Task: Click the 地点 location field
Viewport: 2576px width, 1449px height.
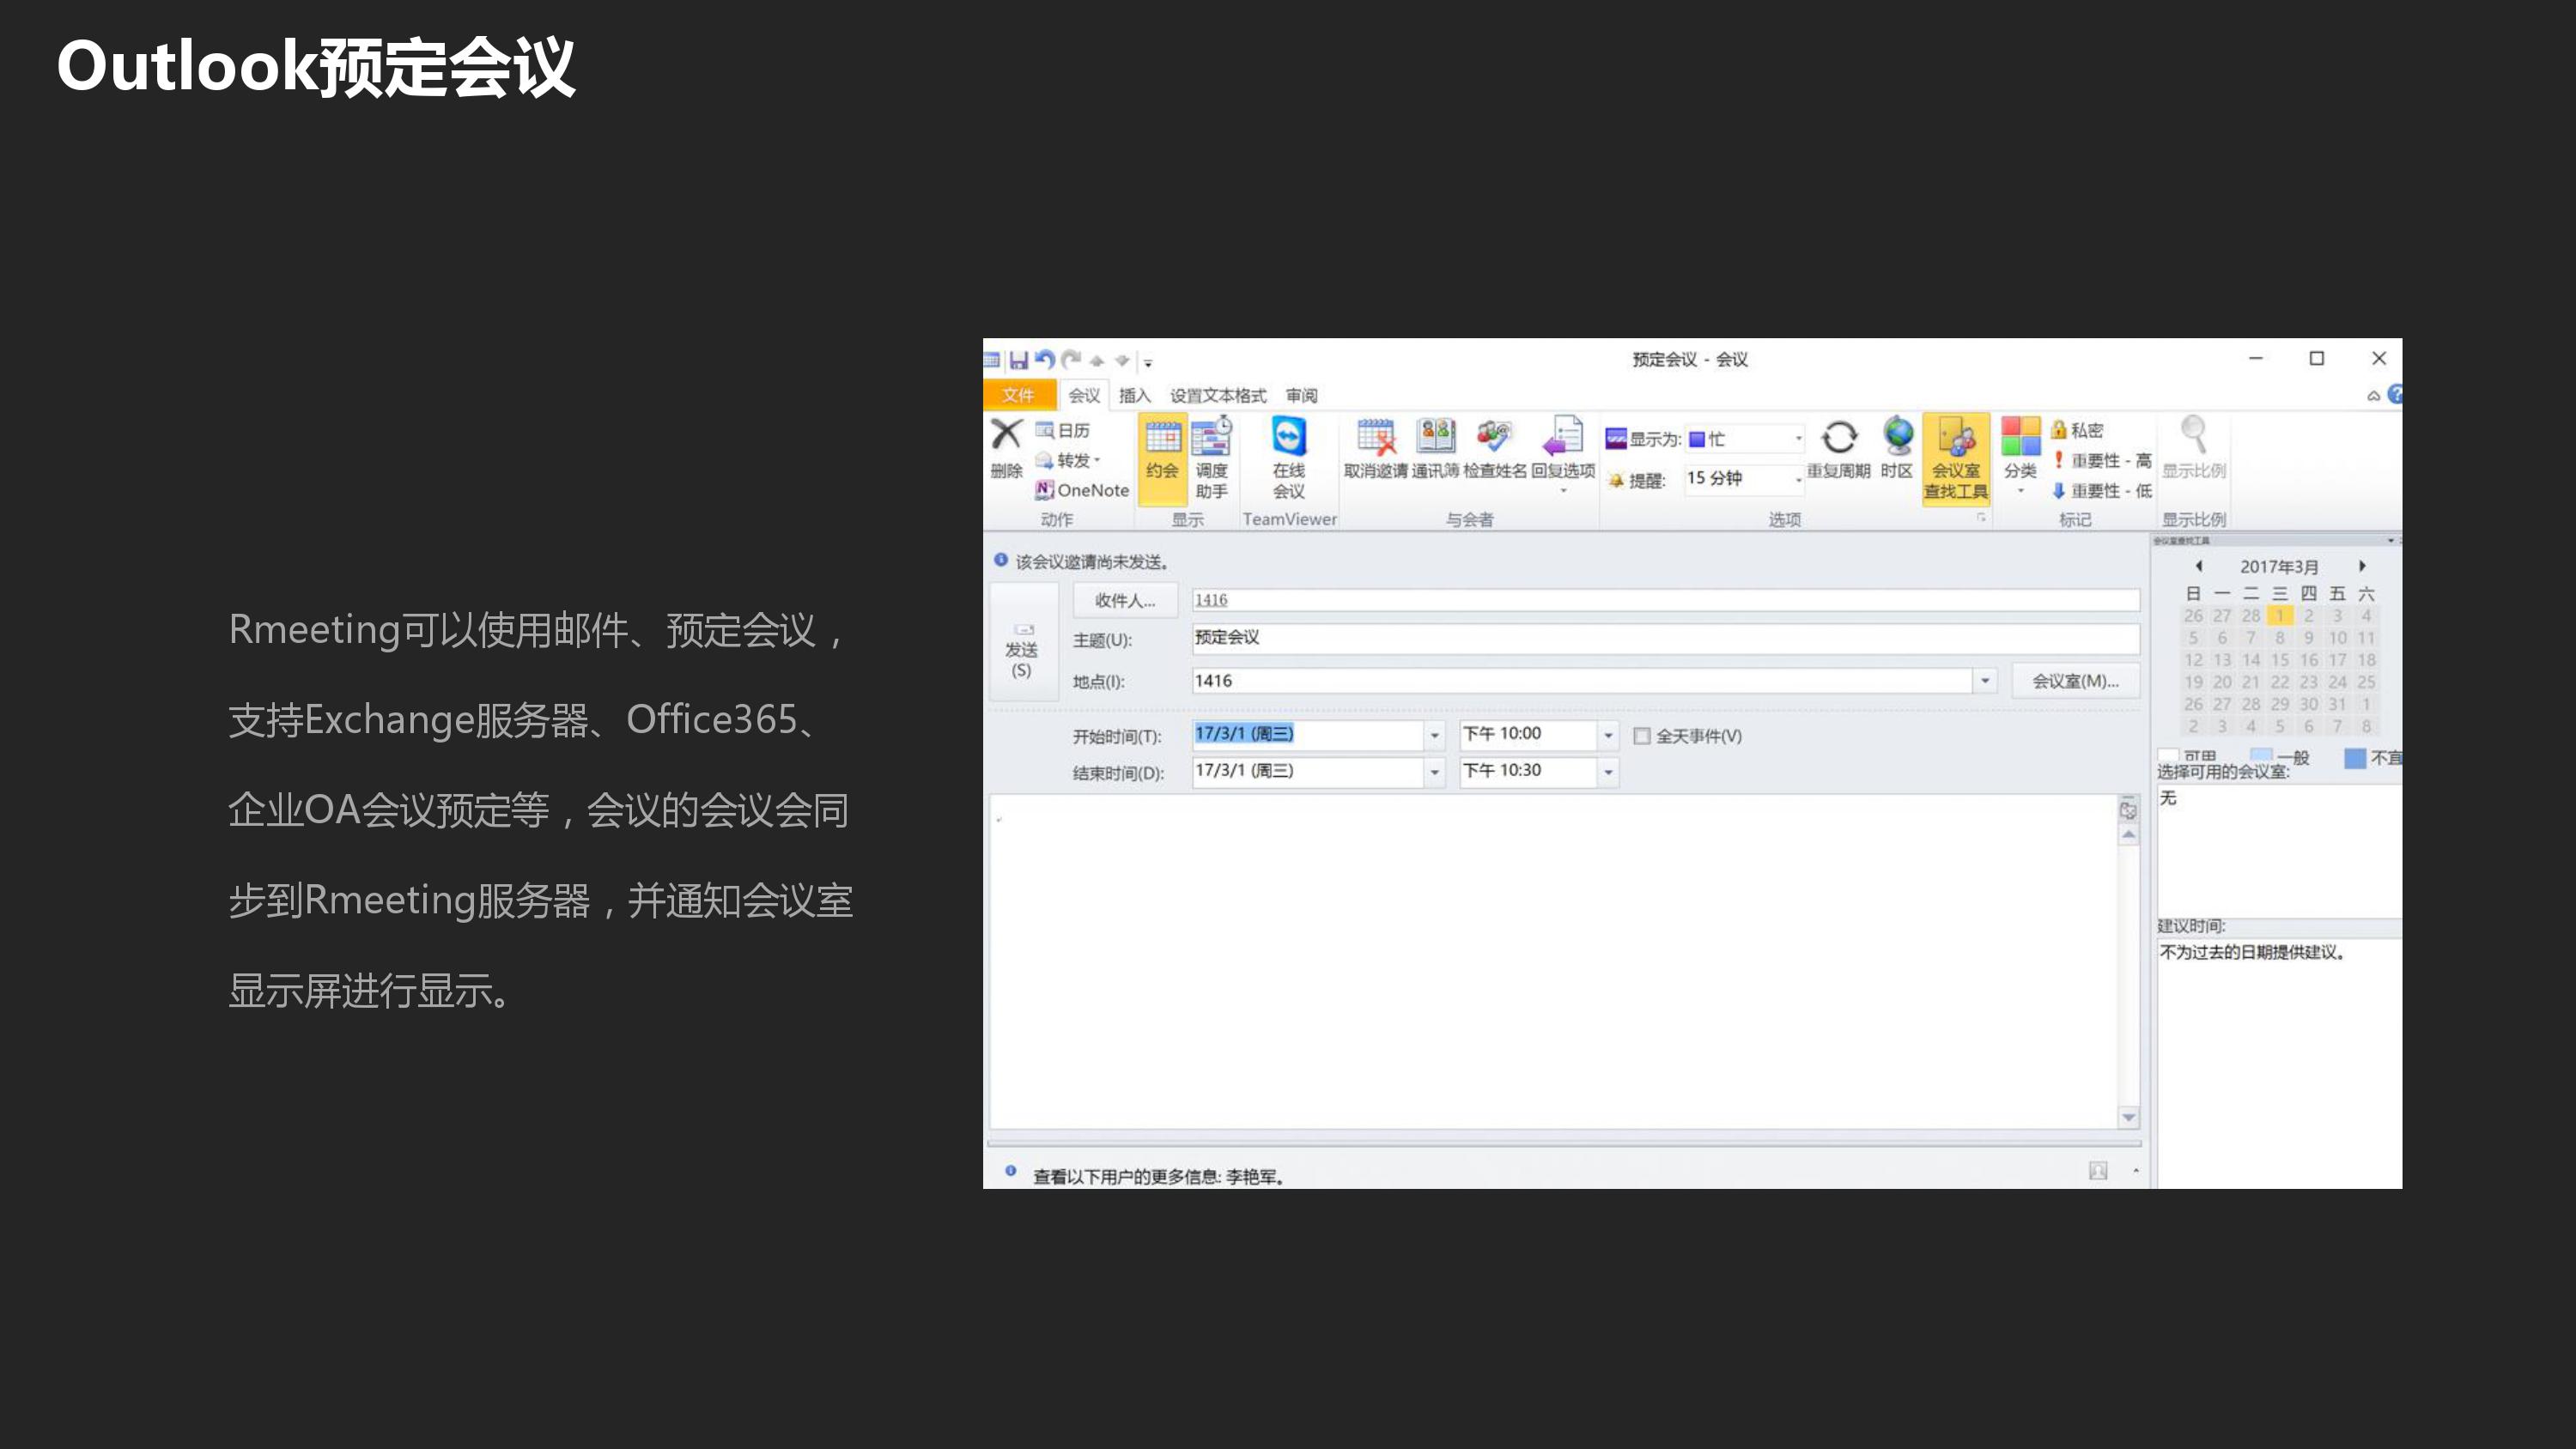Action: (1582, 681)
